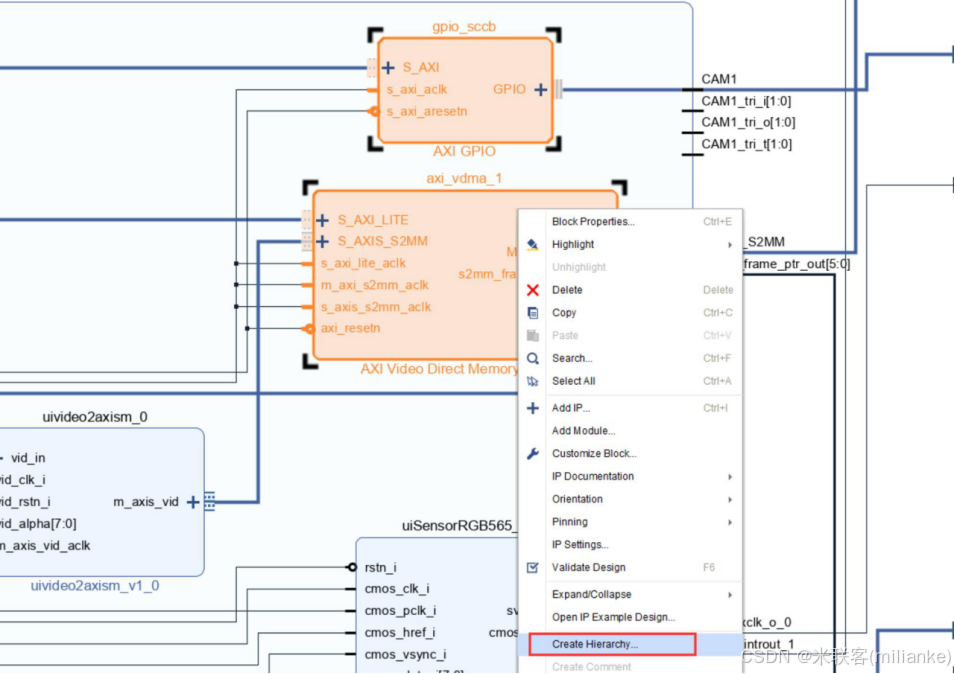Click the greyed-out Paste icon
The height and width of the screenshot is (674, 955).
point(533,335)
